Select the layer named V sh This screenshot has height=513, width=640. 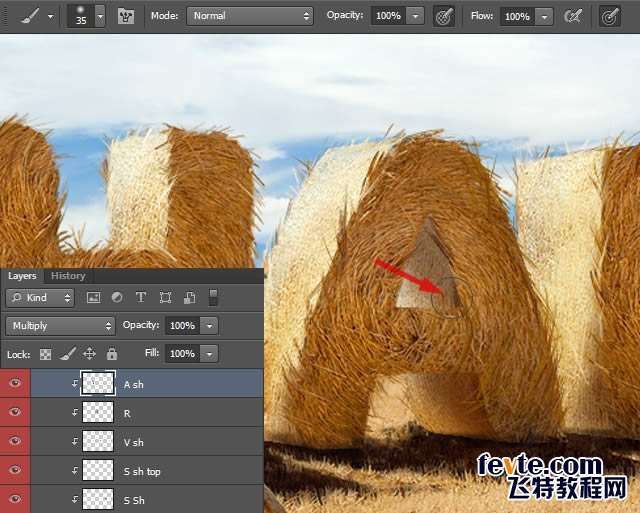133,442
